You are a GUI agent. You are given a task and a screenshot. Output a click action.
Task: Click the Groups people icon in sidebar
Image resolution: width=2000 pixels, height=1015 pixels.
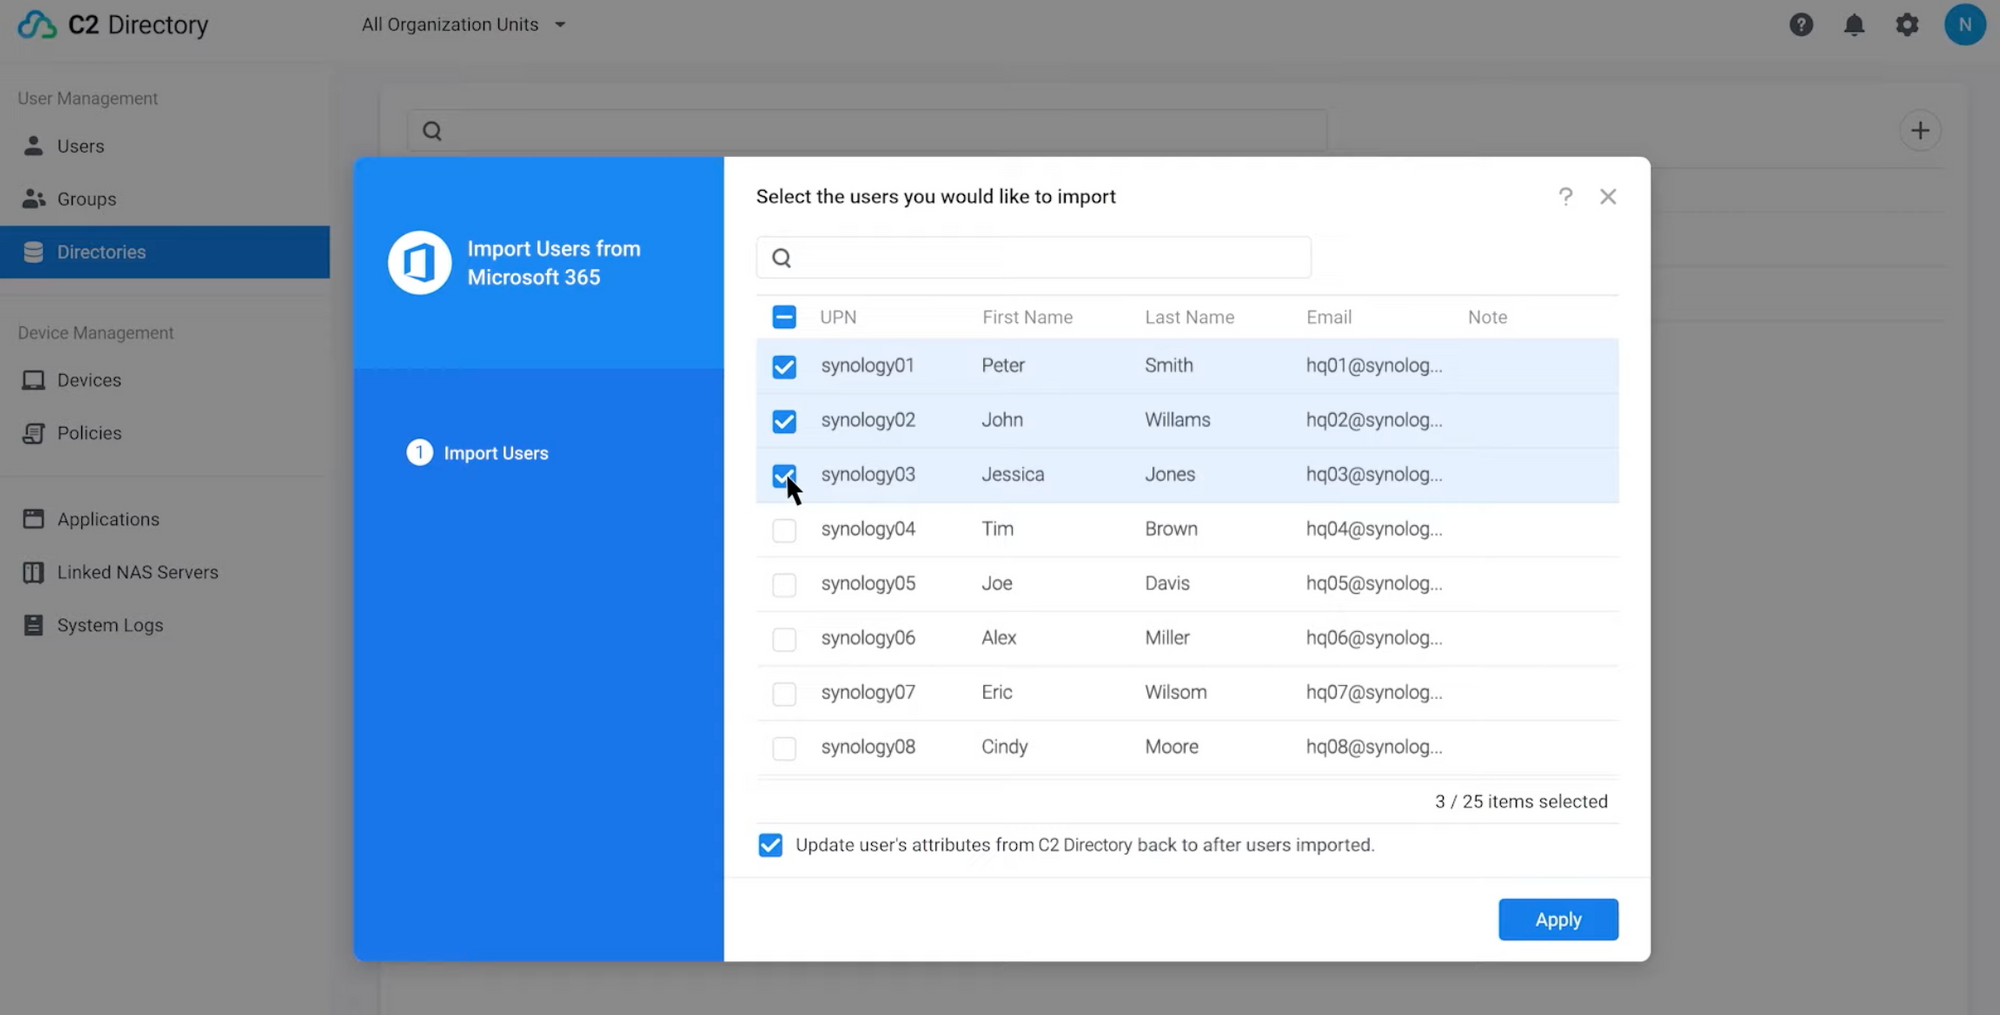(x=34, y=199)
